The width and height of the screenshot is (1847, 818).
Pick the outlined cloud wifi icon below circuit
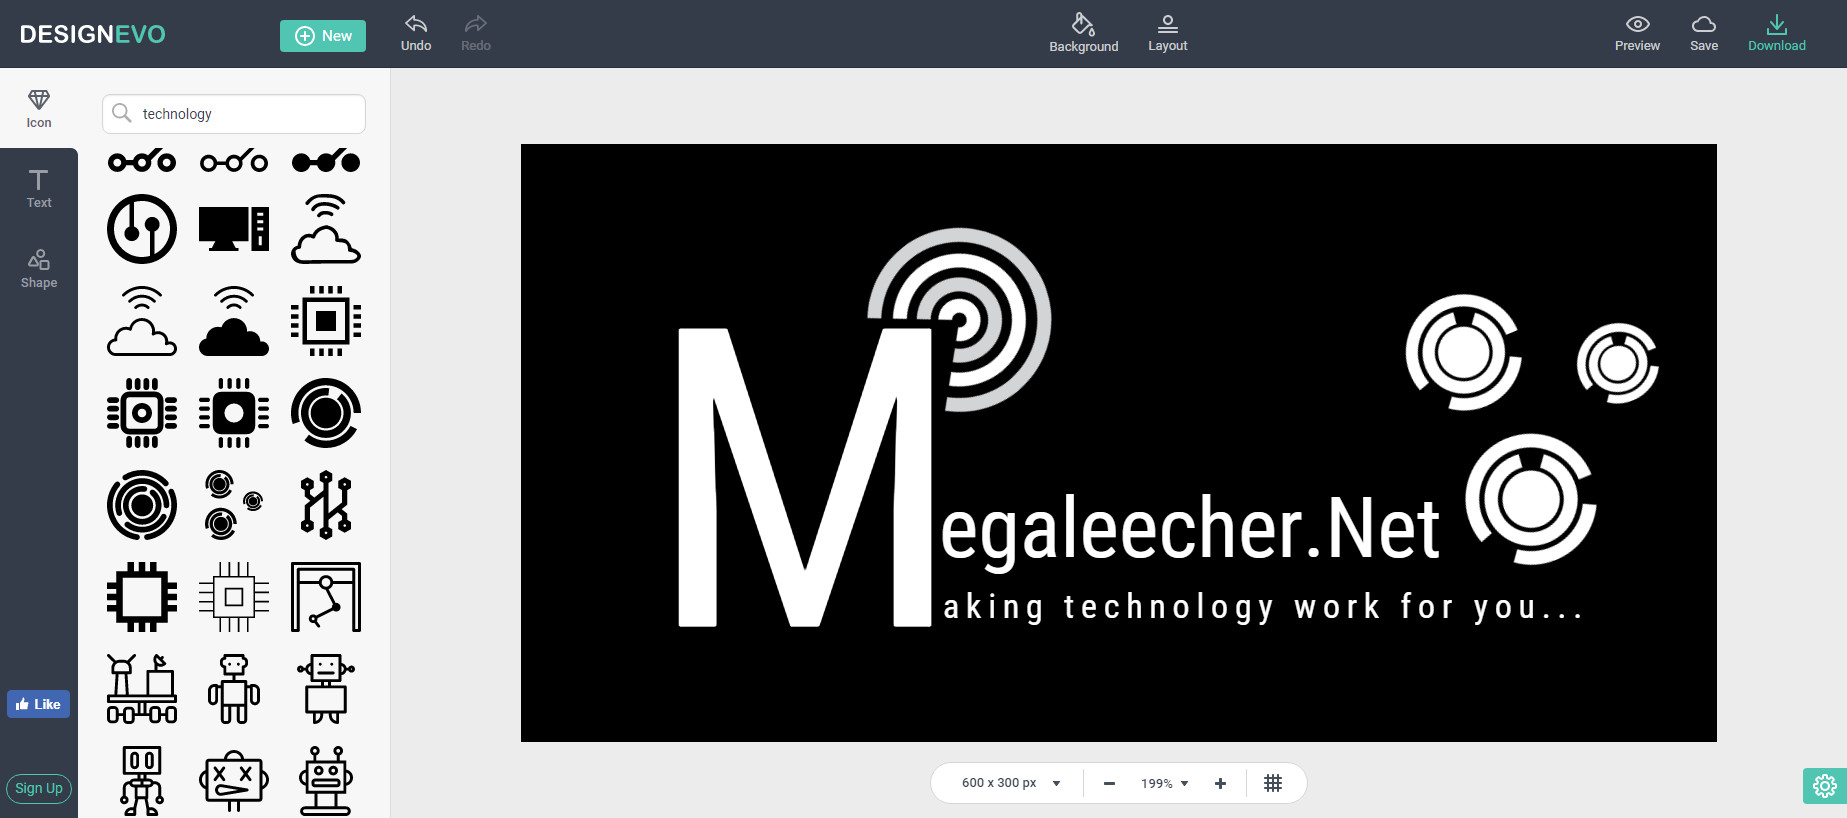(x=142, y=321)
